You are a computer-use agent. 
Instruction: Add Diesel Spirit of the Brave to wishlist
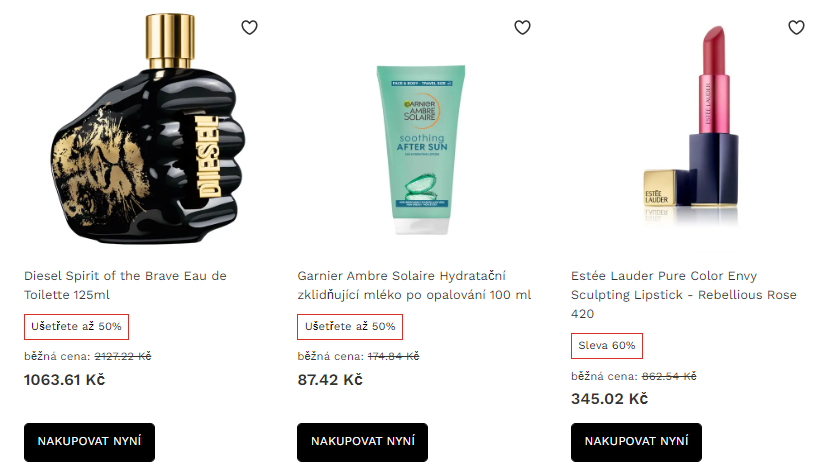click(x=250, y=27)
